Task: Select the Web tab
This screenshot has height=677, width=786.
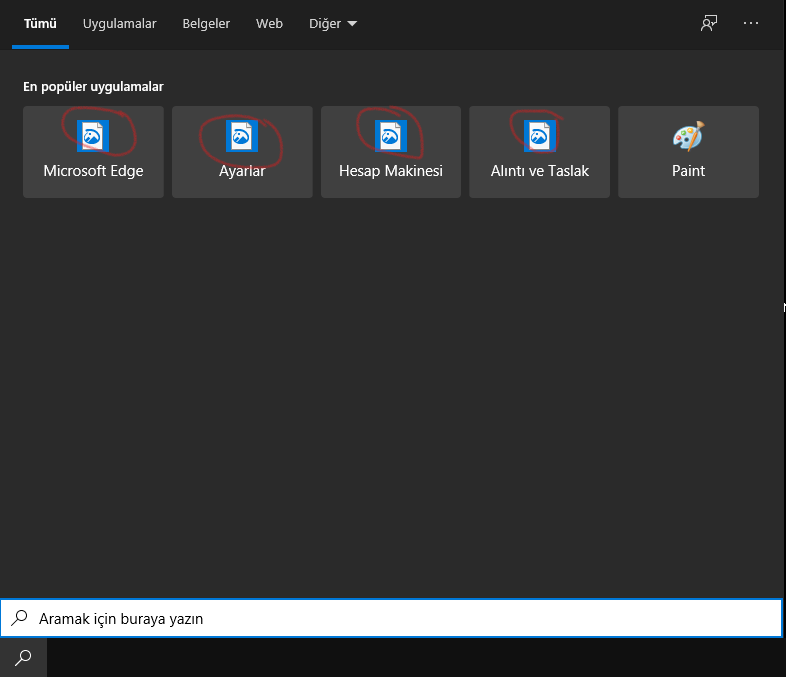Action: click(269, 23)
